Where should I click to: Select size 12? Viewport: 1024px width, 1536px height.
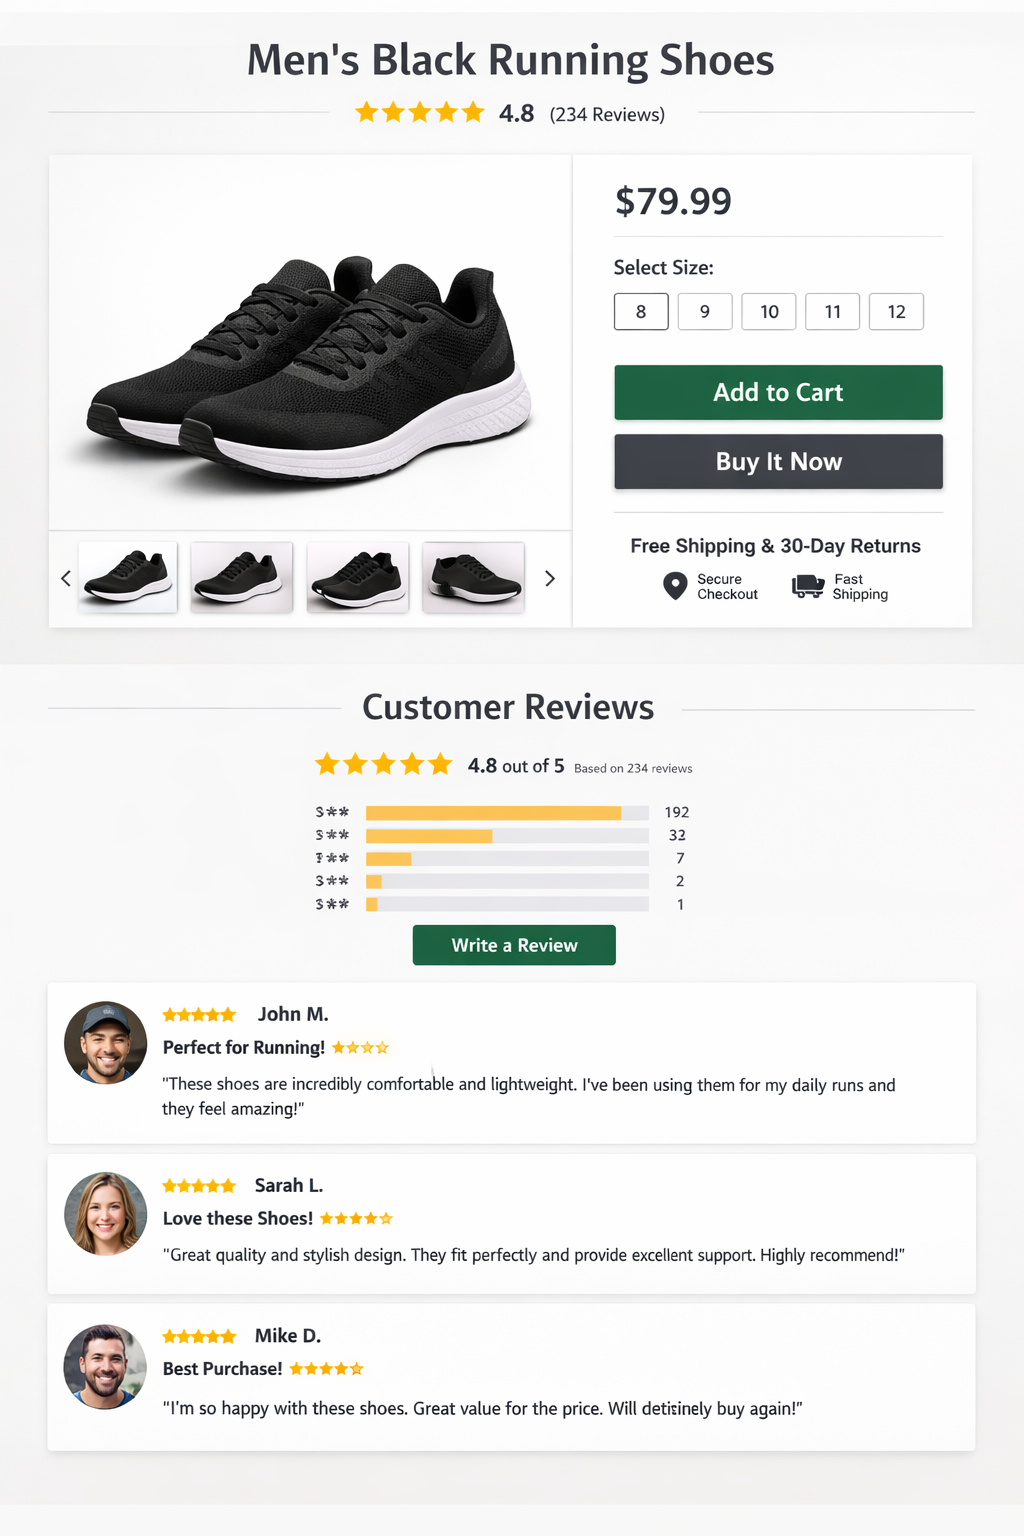[x=896, y=311]
